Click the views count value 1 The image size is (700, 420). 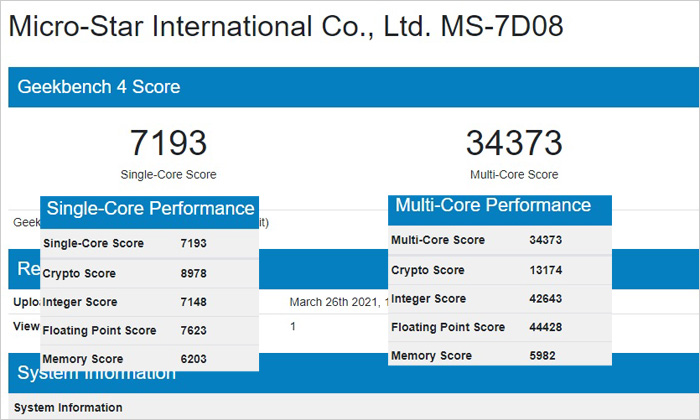[293, 326]
